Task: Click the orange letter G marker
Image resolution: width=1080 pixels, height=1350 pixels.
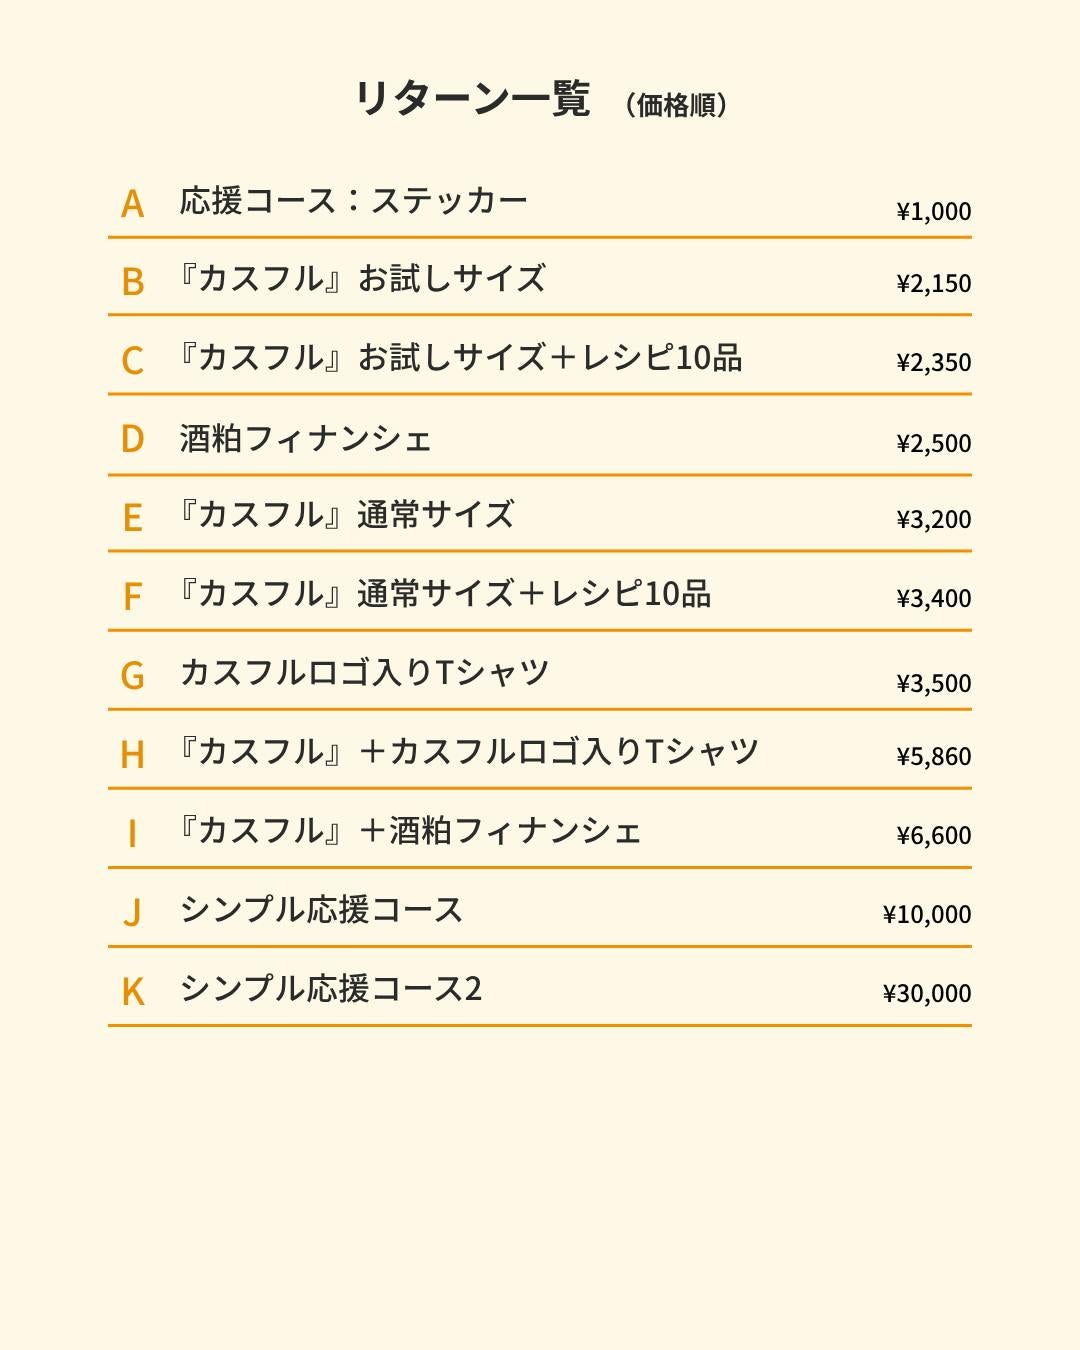Action: point(132,676)
